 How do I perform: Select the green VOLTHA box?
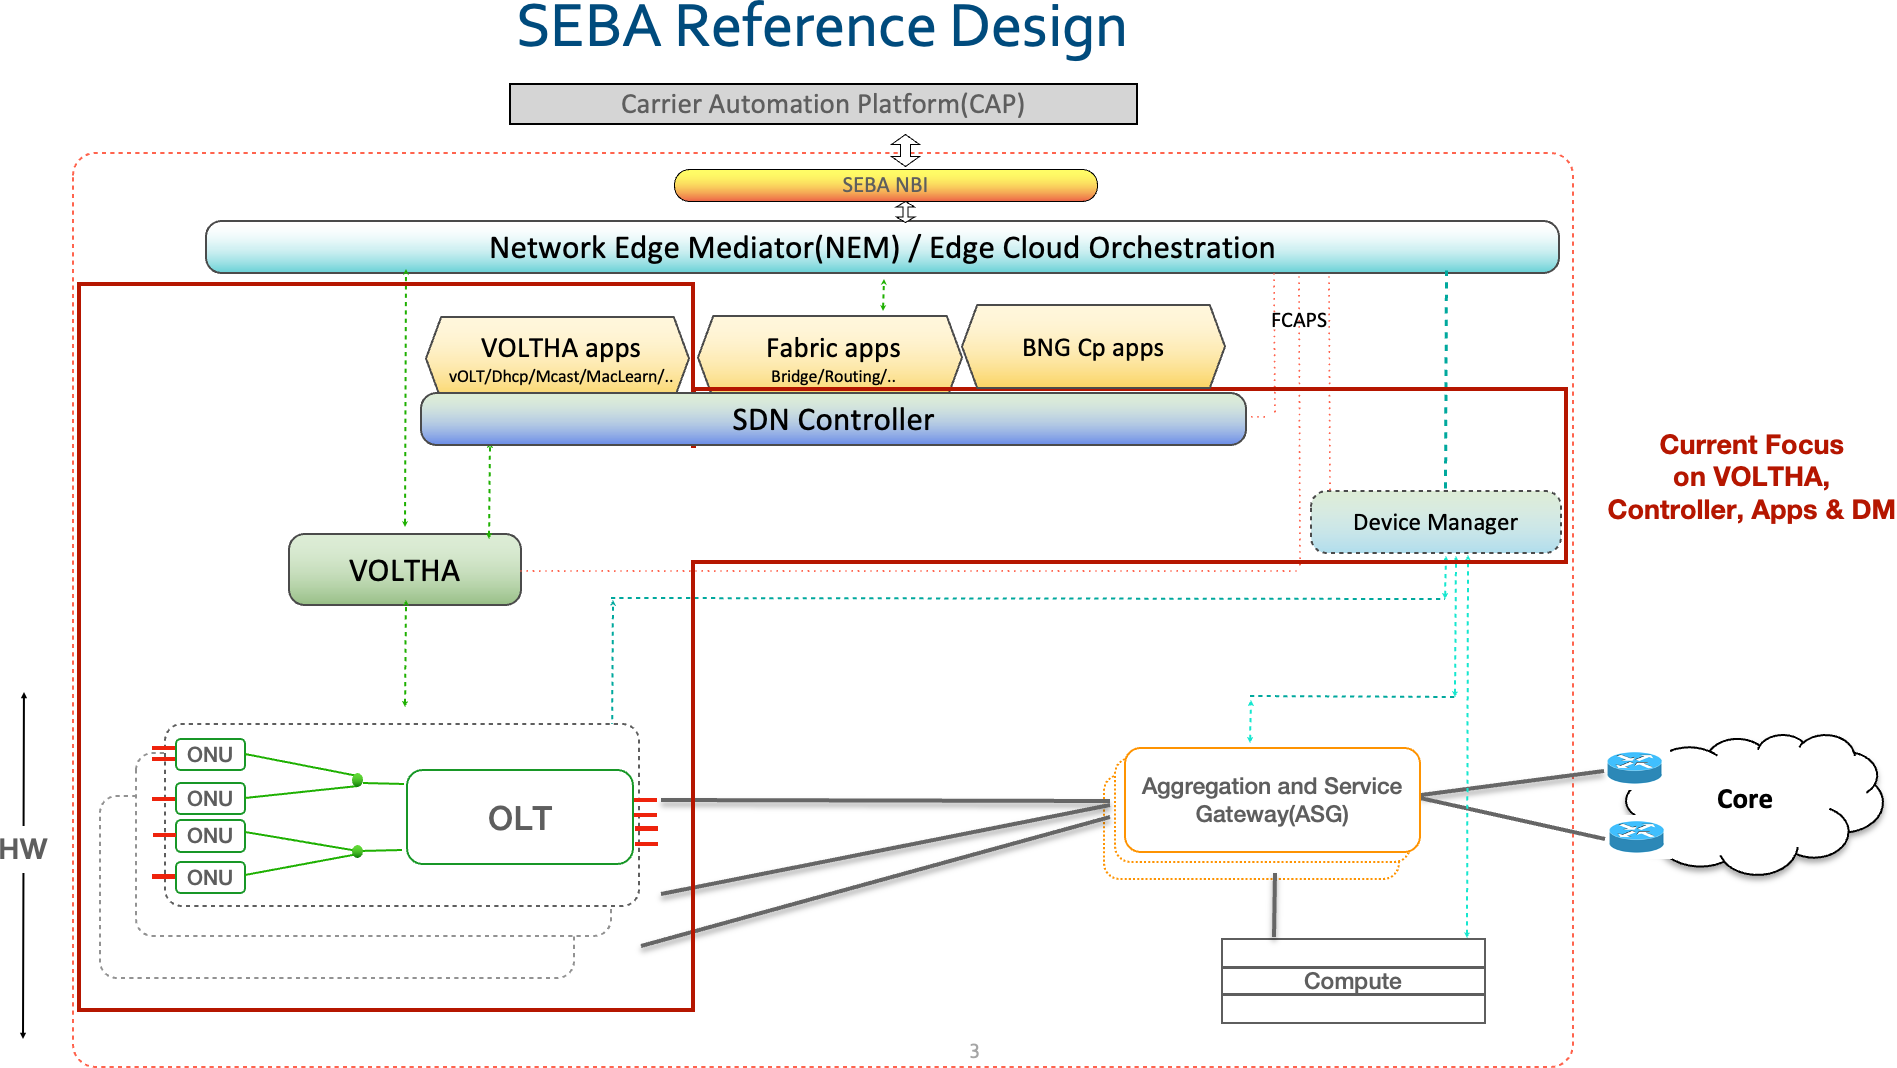tap(404, 570)
